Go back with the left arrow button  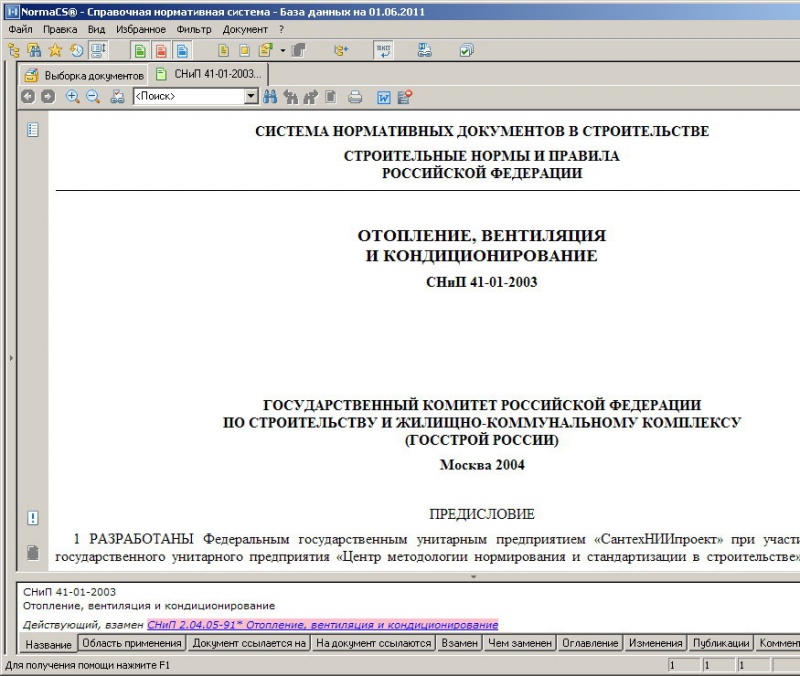[27, 97]
